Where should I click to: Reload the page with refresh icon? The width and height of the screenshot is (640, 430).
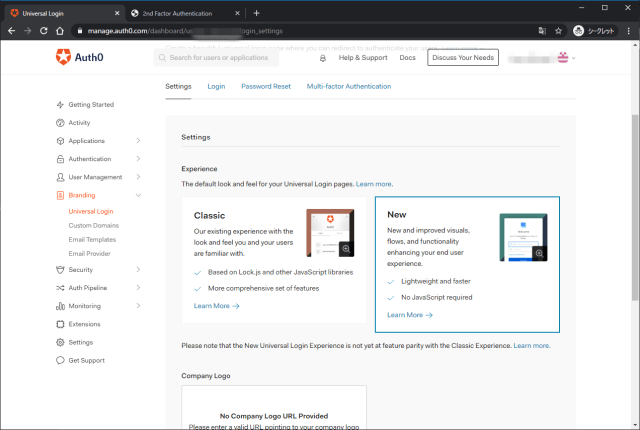pyautogui.click(x=44, y=31)
